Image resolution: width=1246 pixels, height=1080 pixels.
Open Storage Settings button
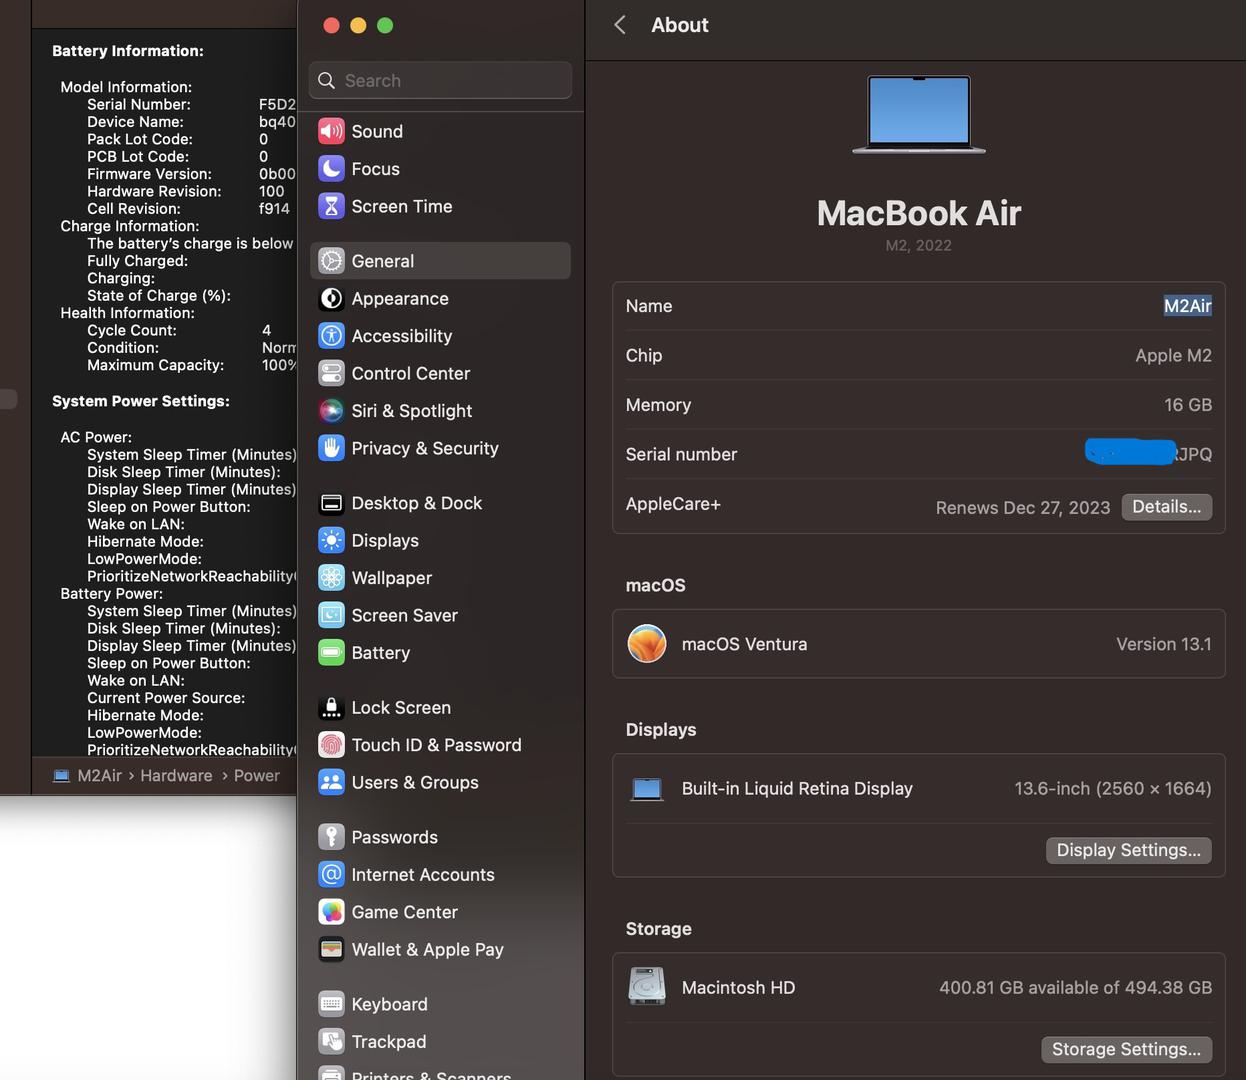1126,1049
